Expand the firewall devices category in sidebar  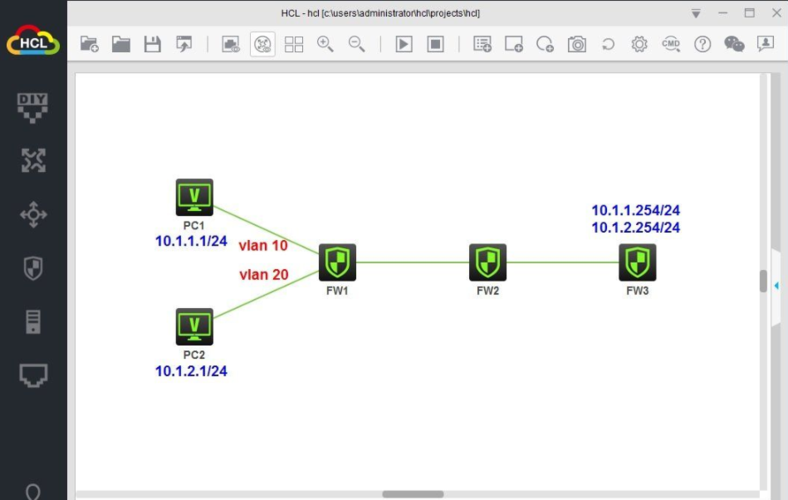[x=33, y=268]
